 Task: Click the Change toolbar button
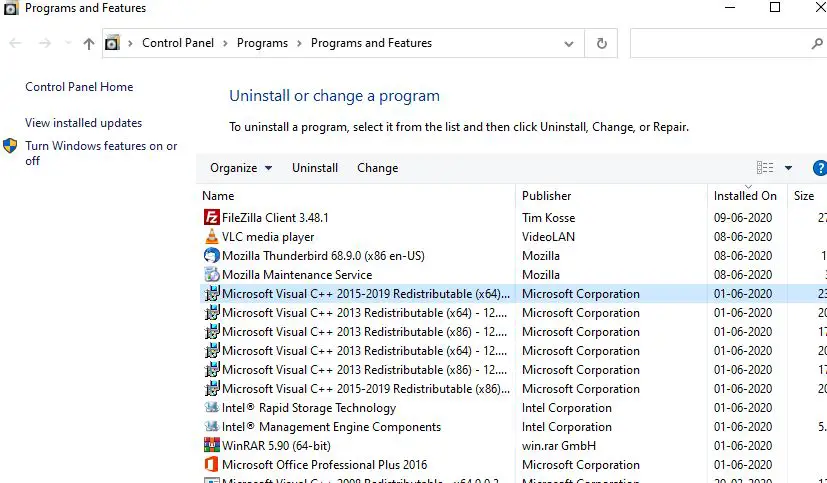pyautogui.click(x=378, y=168)
